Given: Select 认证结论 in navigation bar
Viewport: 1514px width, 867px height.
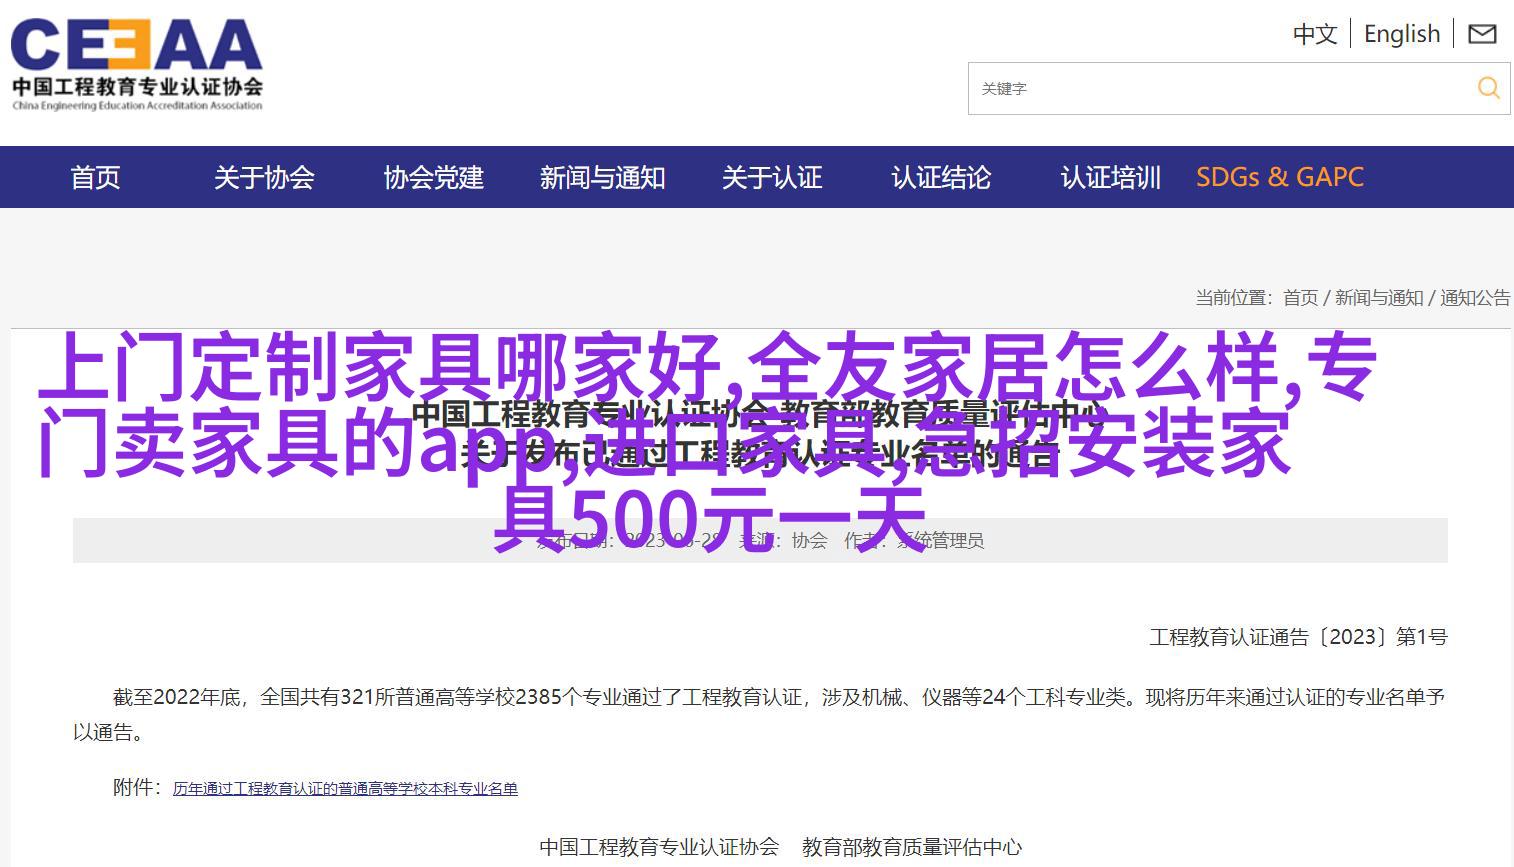Looking at the screenshot, I should (x=941, y=178).
